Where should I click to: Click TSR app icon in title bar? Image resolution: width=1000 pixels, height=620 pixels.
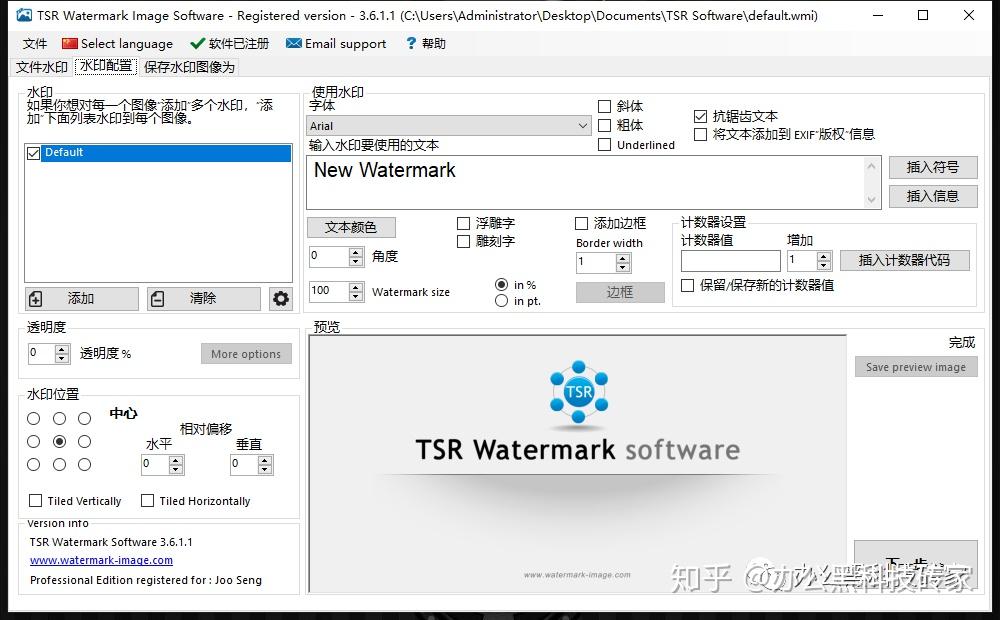point(24,15)
